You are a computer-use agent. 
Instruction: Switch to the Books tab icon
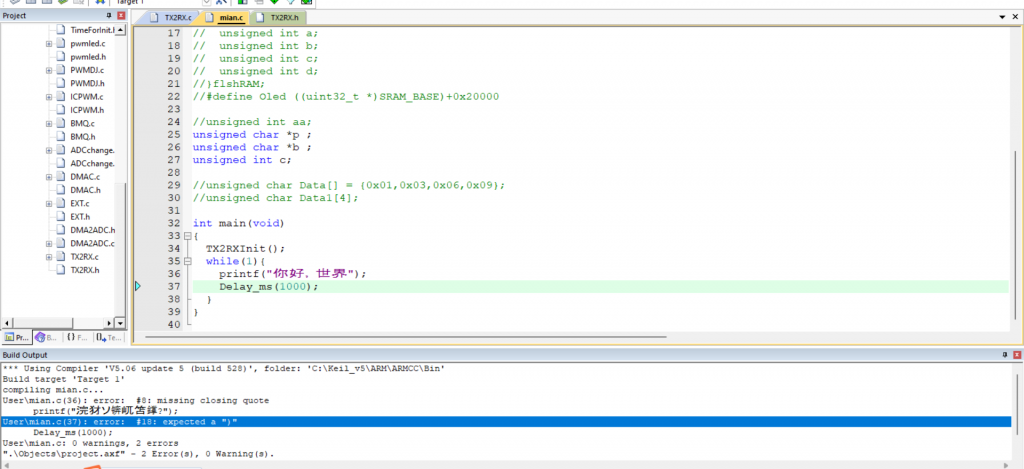click(x=45, y=337)
